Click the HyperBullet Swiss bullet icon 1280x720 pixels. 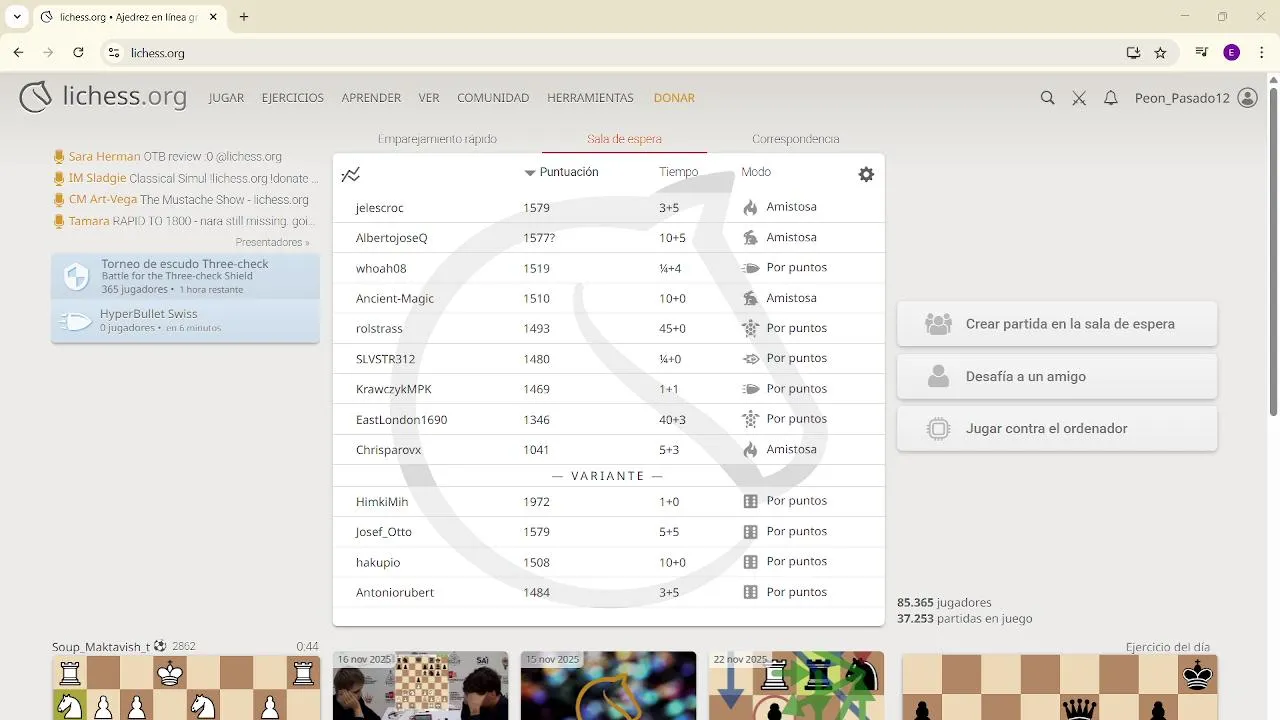76,320
